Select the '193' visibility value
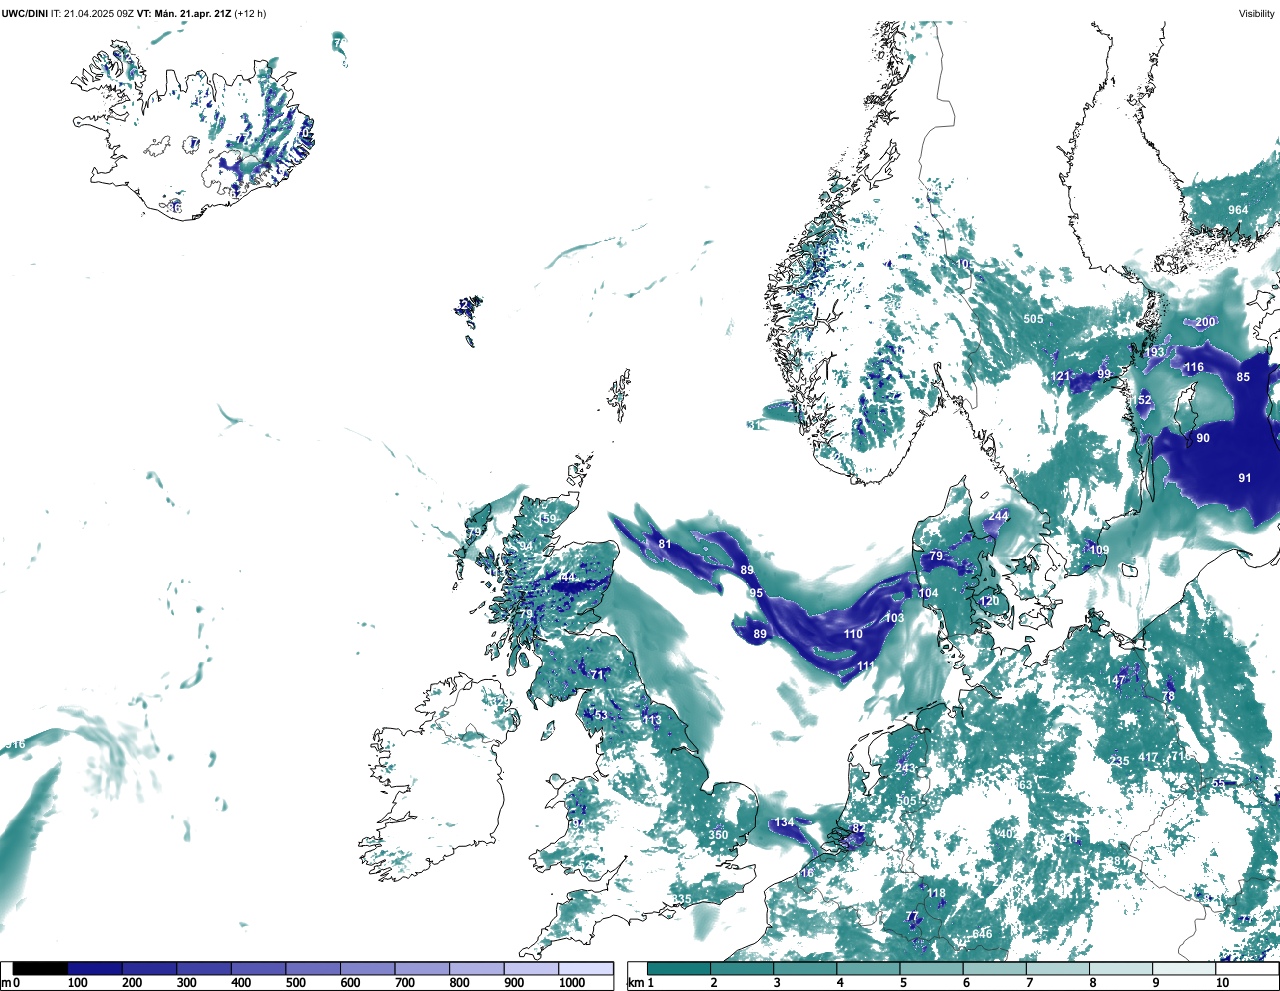The height and width of the screenshot is (991, 1280). (1155, 352)
